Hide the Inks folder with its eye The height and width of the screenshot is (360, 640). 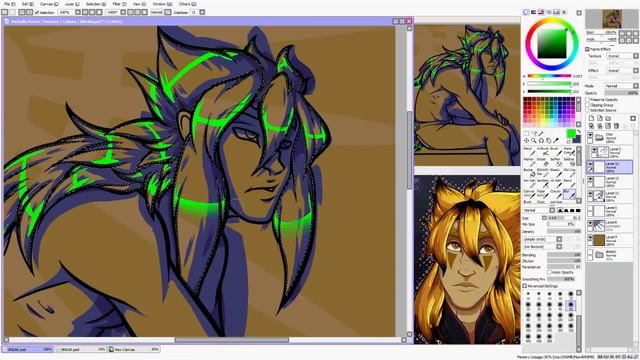[590, 135]
